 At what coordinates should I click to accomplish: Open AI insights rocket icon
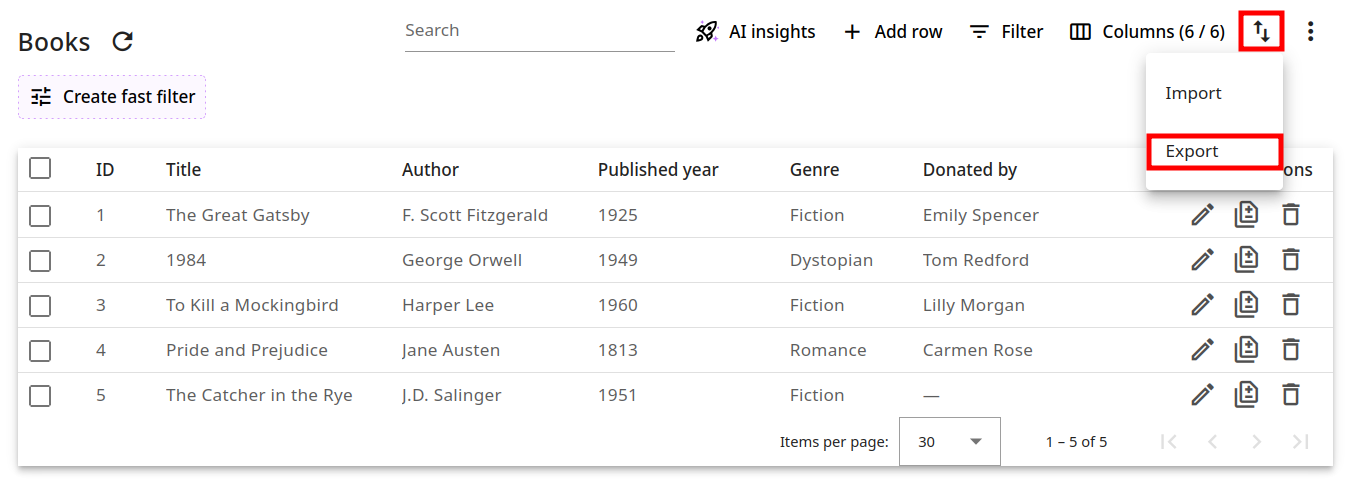[x=707, y=32]
